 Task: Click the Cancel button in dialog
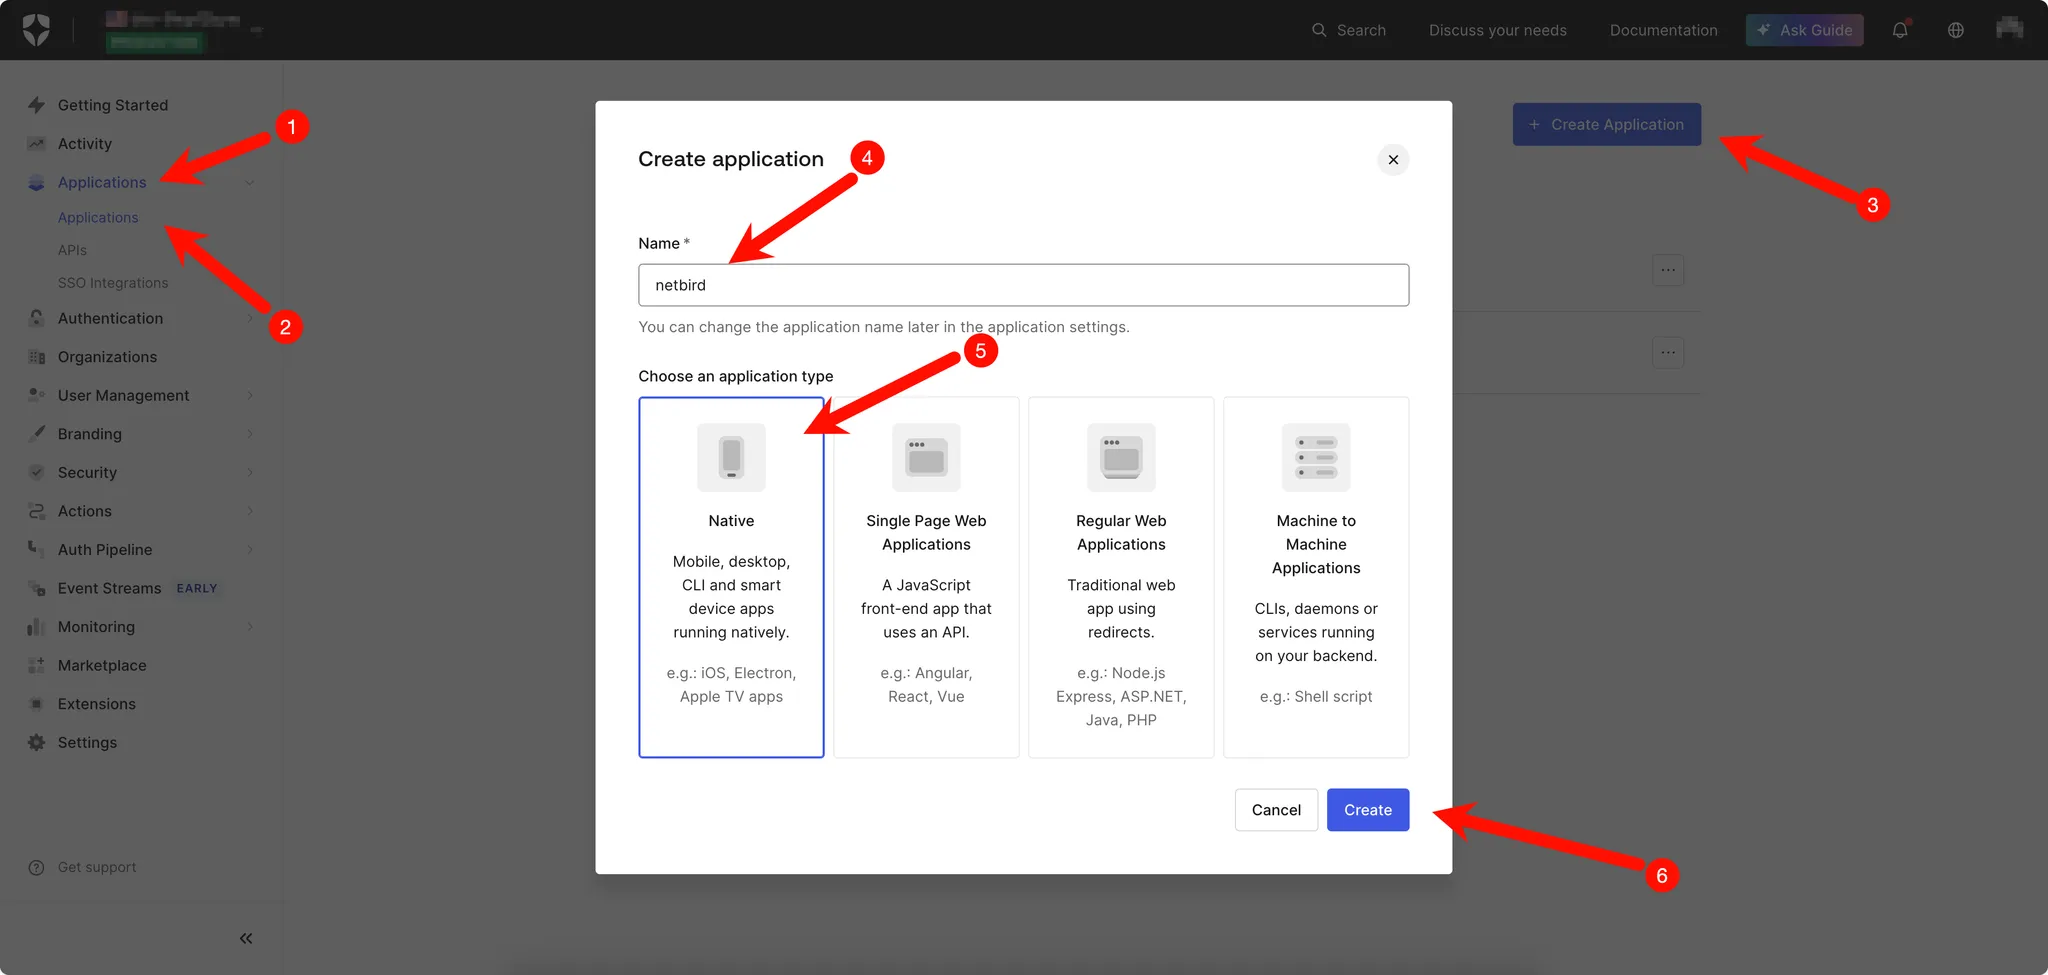pyautogui.click(x=1276, y=810)
